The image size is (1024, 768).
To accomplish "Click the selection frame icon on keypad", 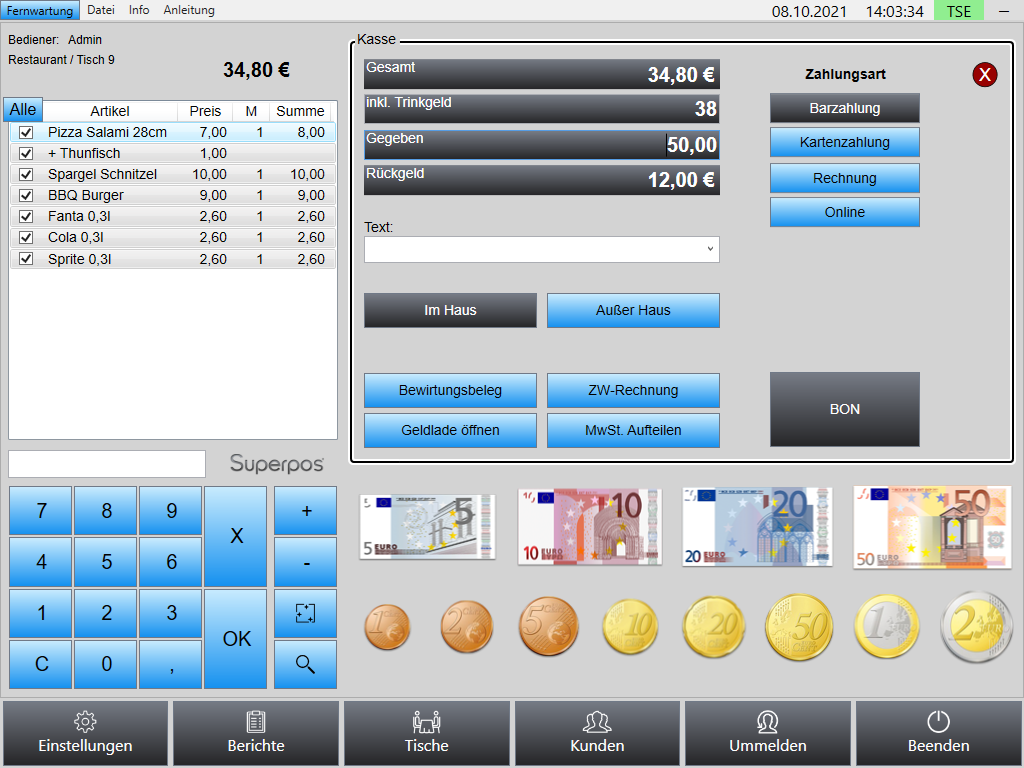I will pyautogui.click(x=305, y=613).
